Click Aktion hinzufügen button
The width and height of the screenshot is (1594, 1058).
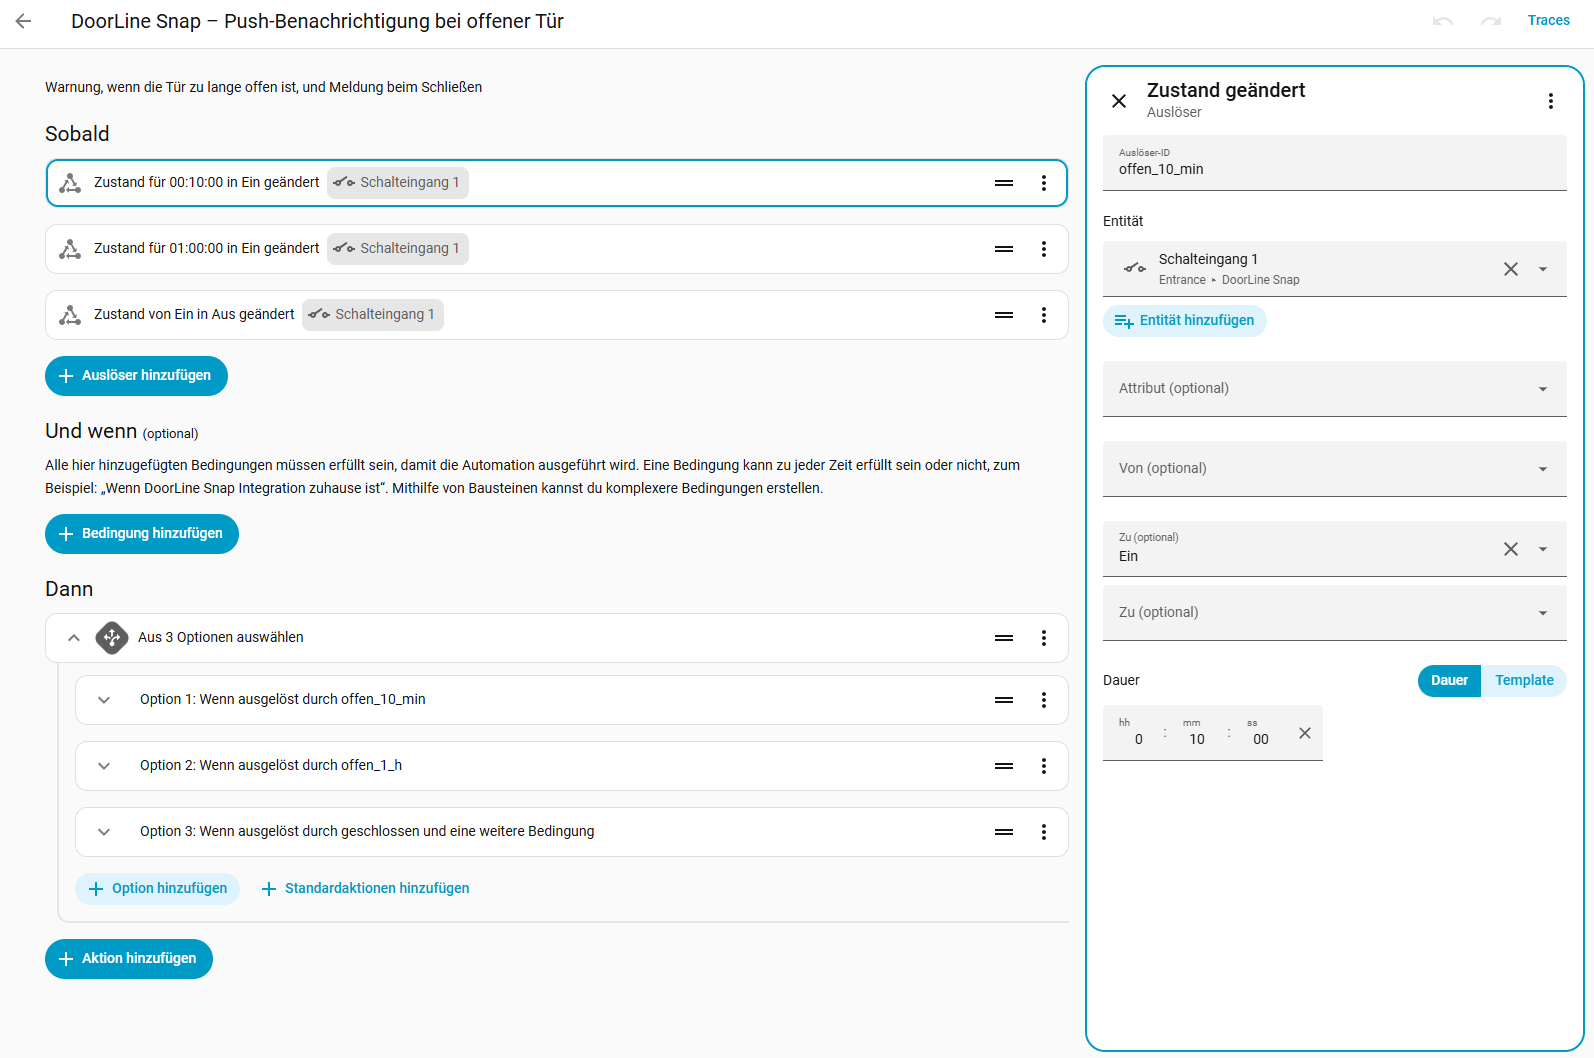[x=129, y=959]
